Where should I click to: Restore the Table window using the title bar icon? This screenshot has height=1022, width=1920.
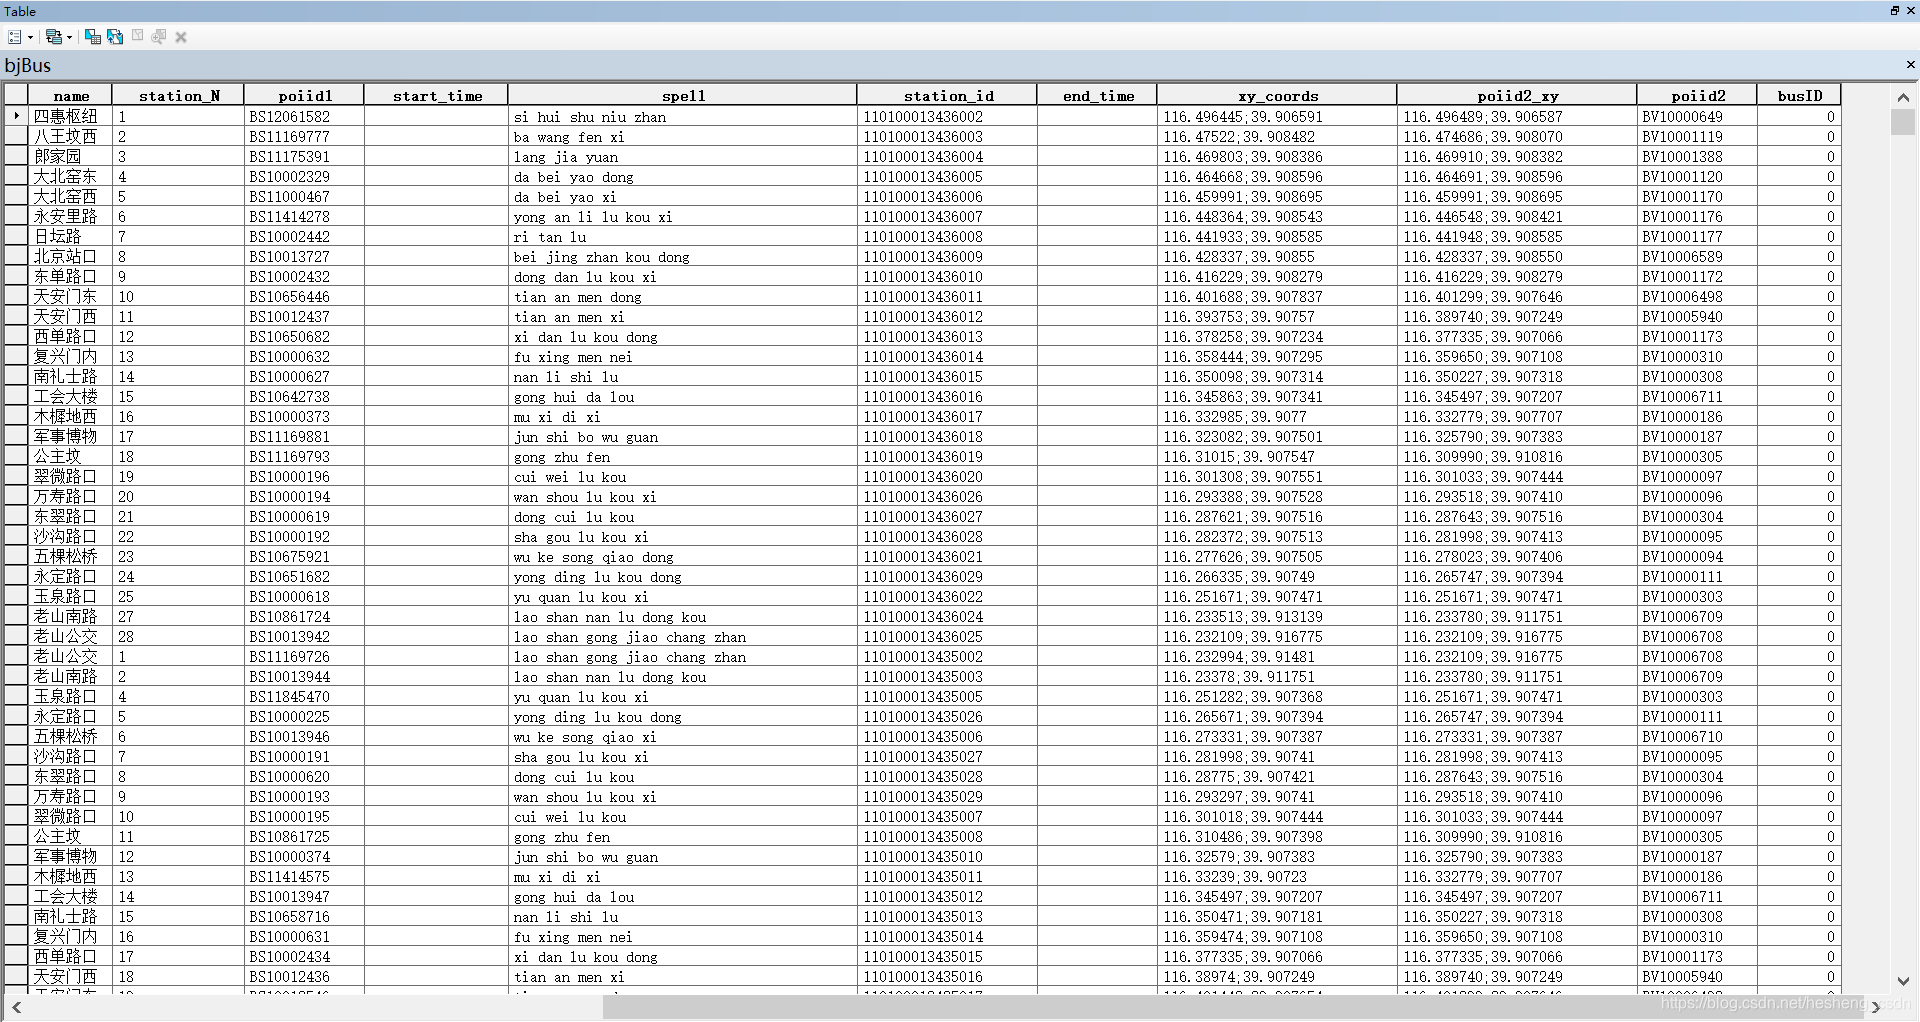1894,11
